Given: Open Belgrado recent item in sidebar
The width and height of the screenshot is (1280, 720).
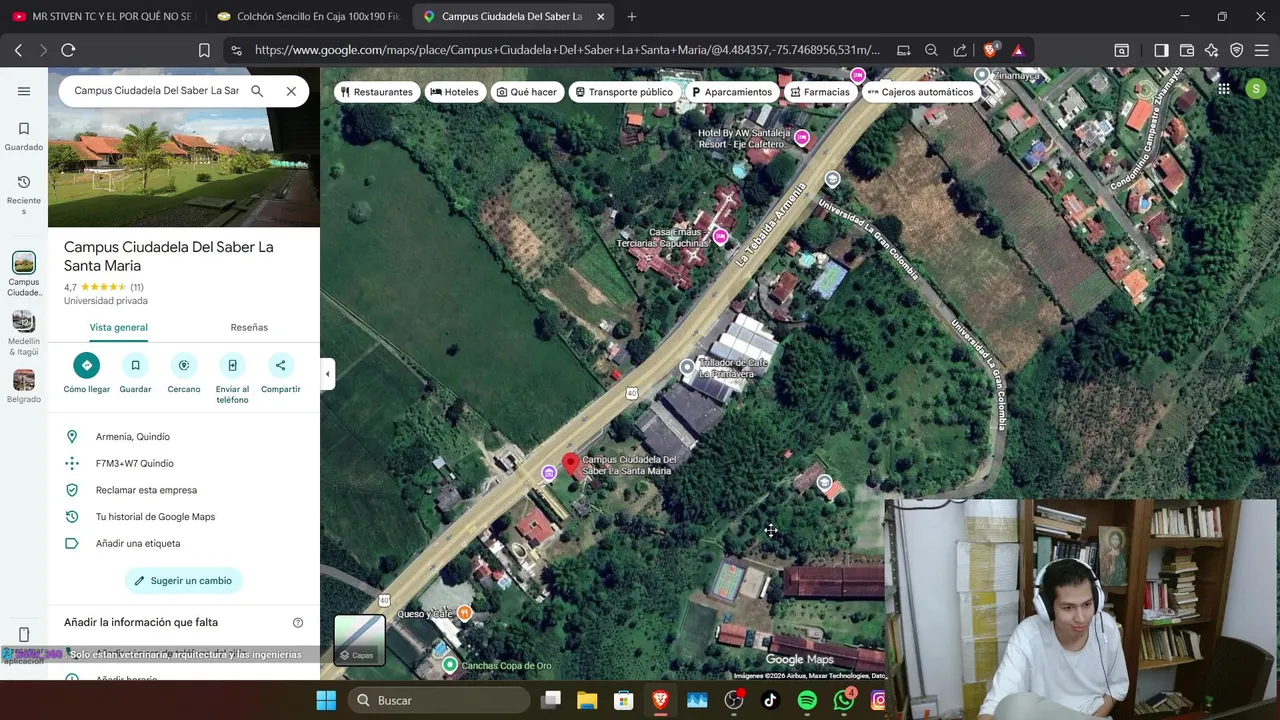Looking at the screenshot, I should click(x=24, y=386).
